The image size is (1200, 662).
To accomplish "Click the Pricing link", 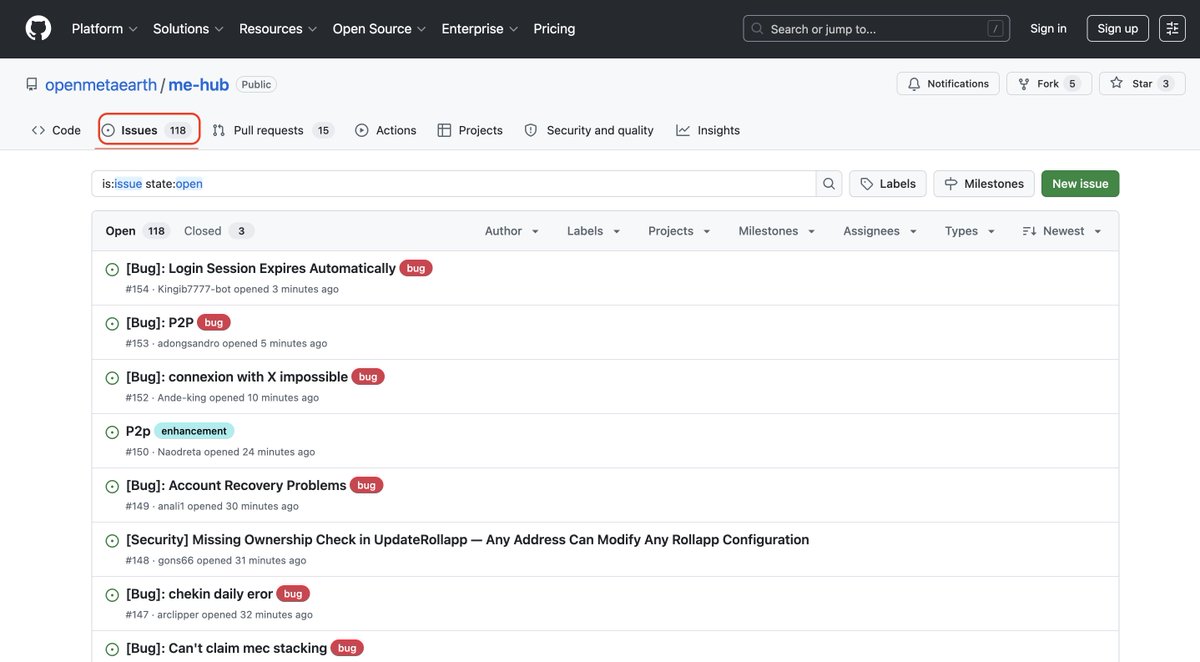I will click(x=554, y=29).
